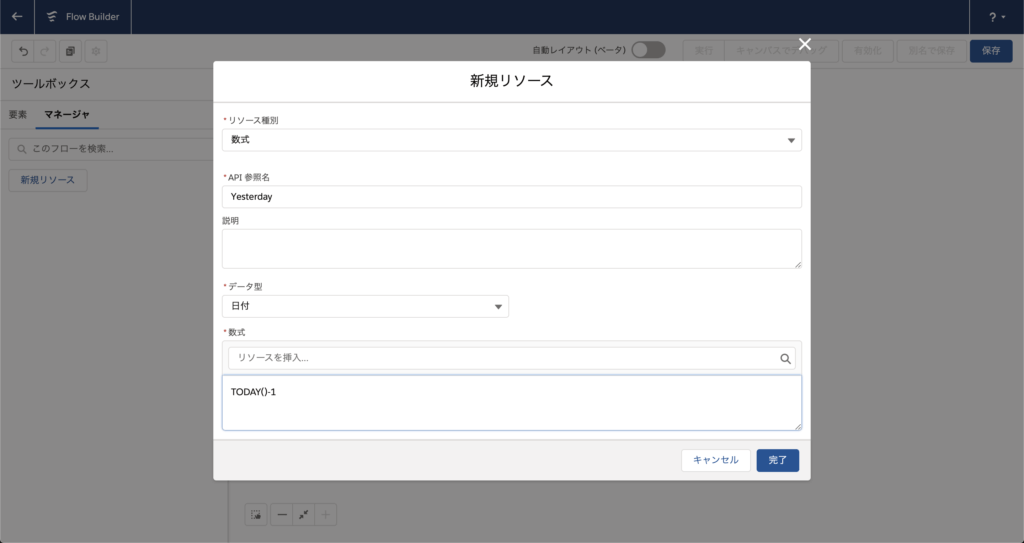Switch to the 要素 tab
The width and height of the screenshot is (1024, 543).
[18, 114]
